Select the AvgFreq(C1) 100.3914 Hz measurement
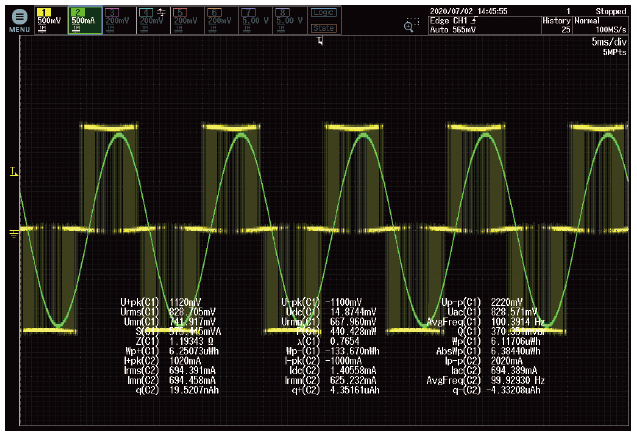Viewport: 637px width, 439px height. tap(485, 322)
